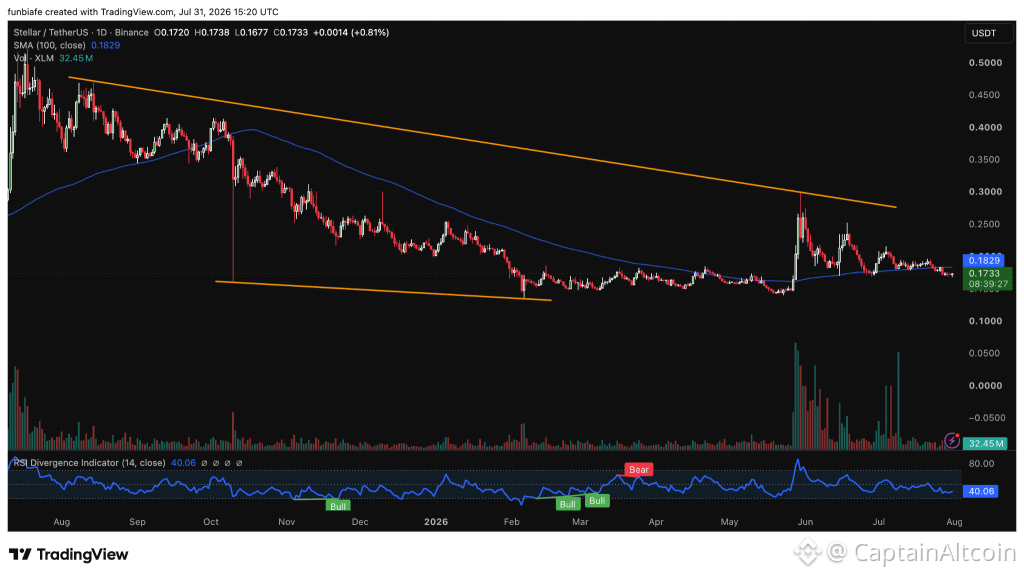Click the 0.0000 price axis label
The width and height of the screenshot is (1024, 577).
pyautogui.click(x=985, y=386)
